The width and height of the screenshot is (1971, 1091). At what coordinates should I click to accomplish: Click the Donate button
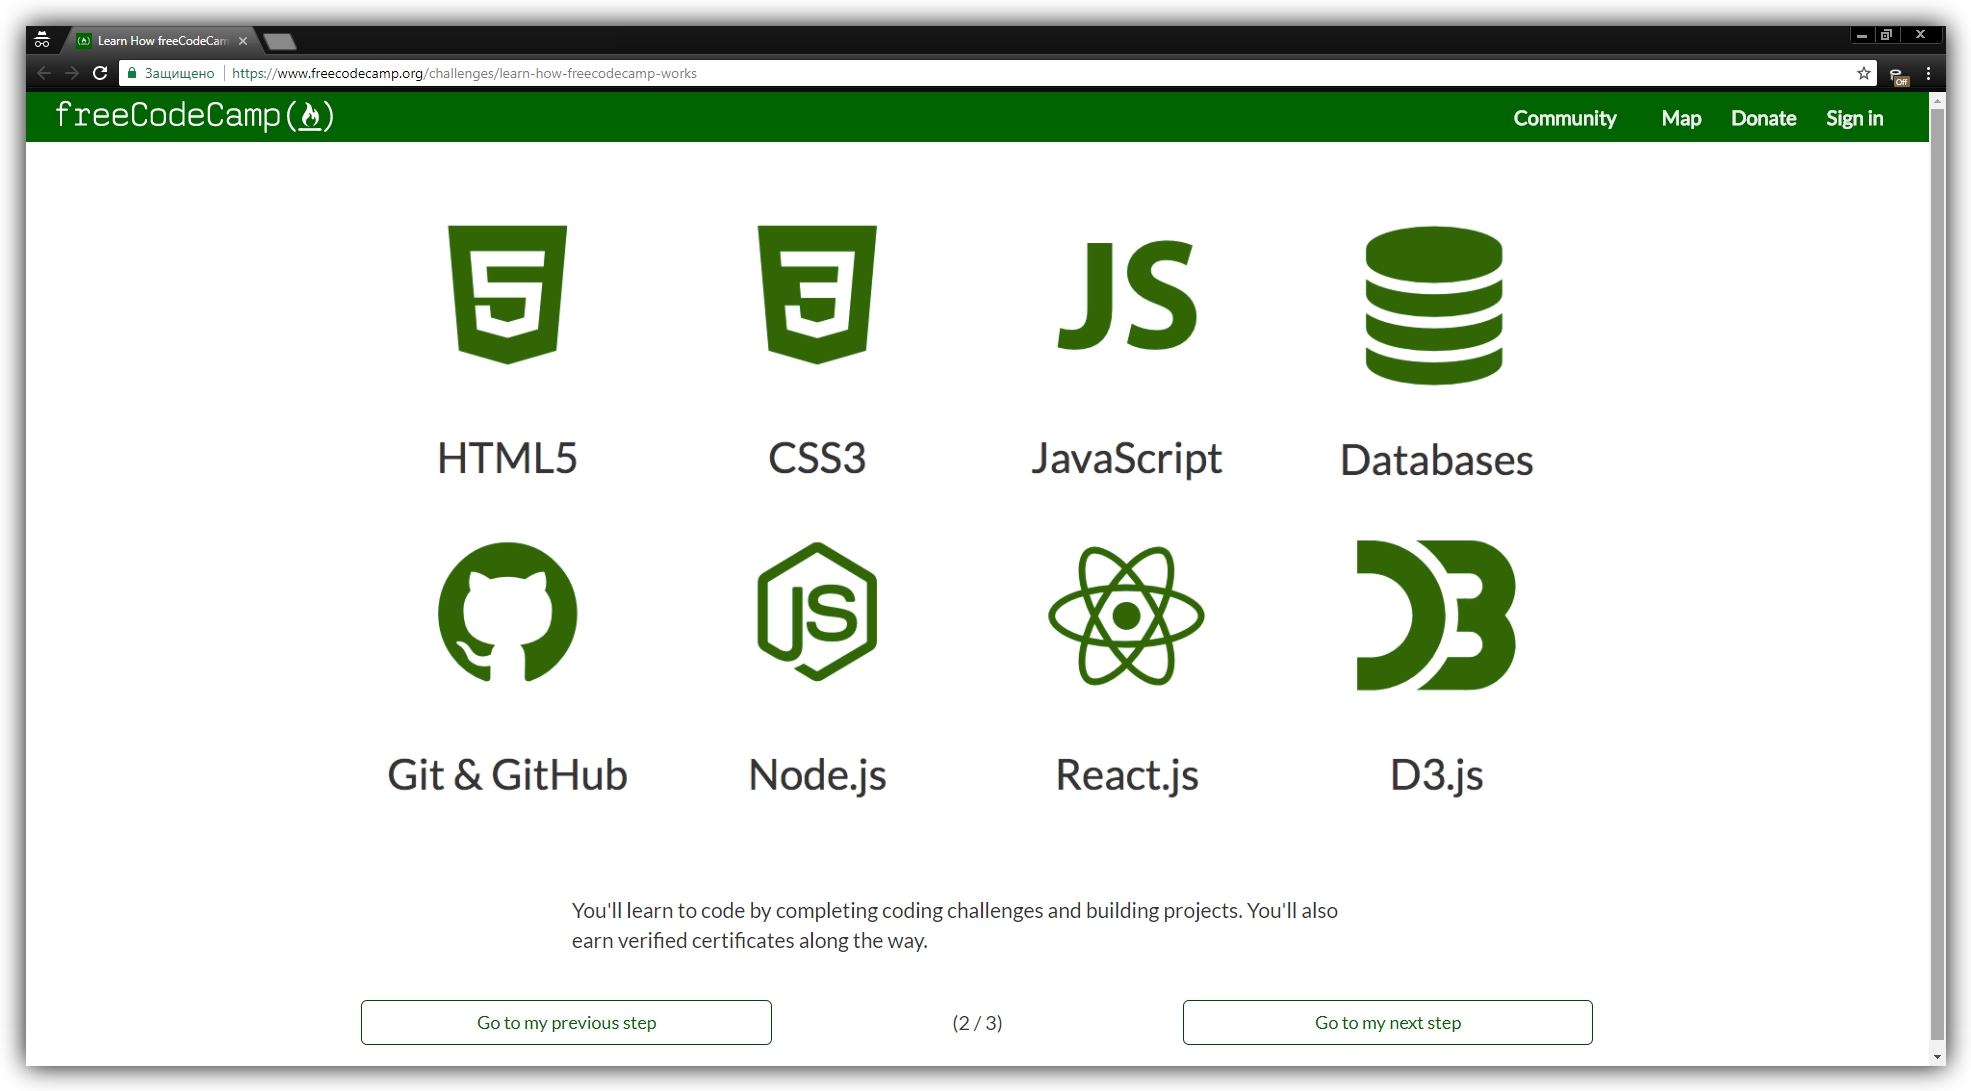[1763, 118]
